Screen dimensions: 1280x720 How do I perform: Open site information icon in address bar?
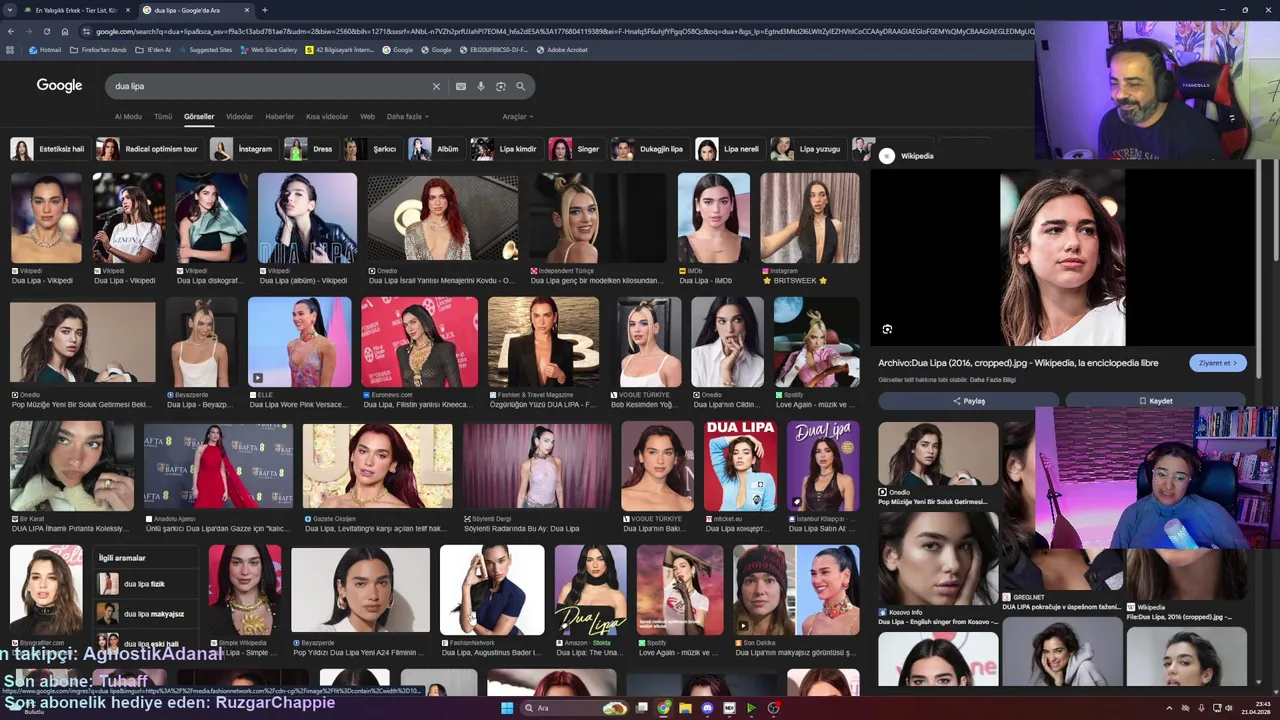click(x=87, y=31)
